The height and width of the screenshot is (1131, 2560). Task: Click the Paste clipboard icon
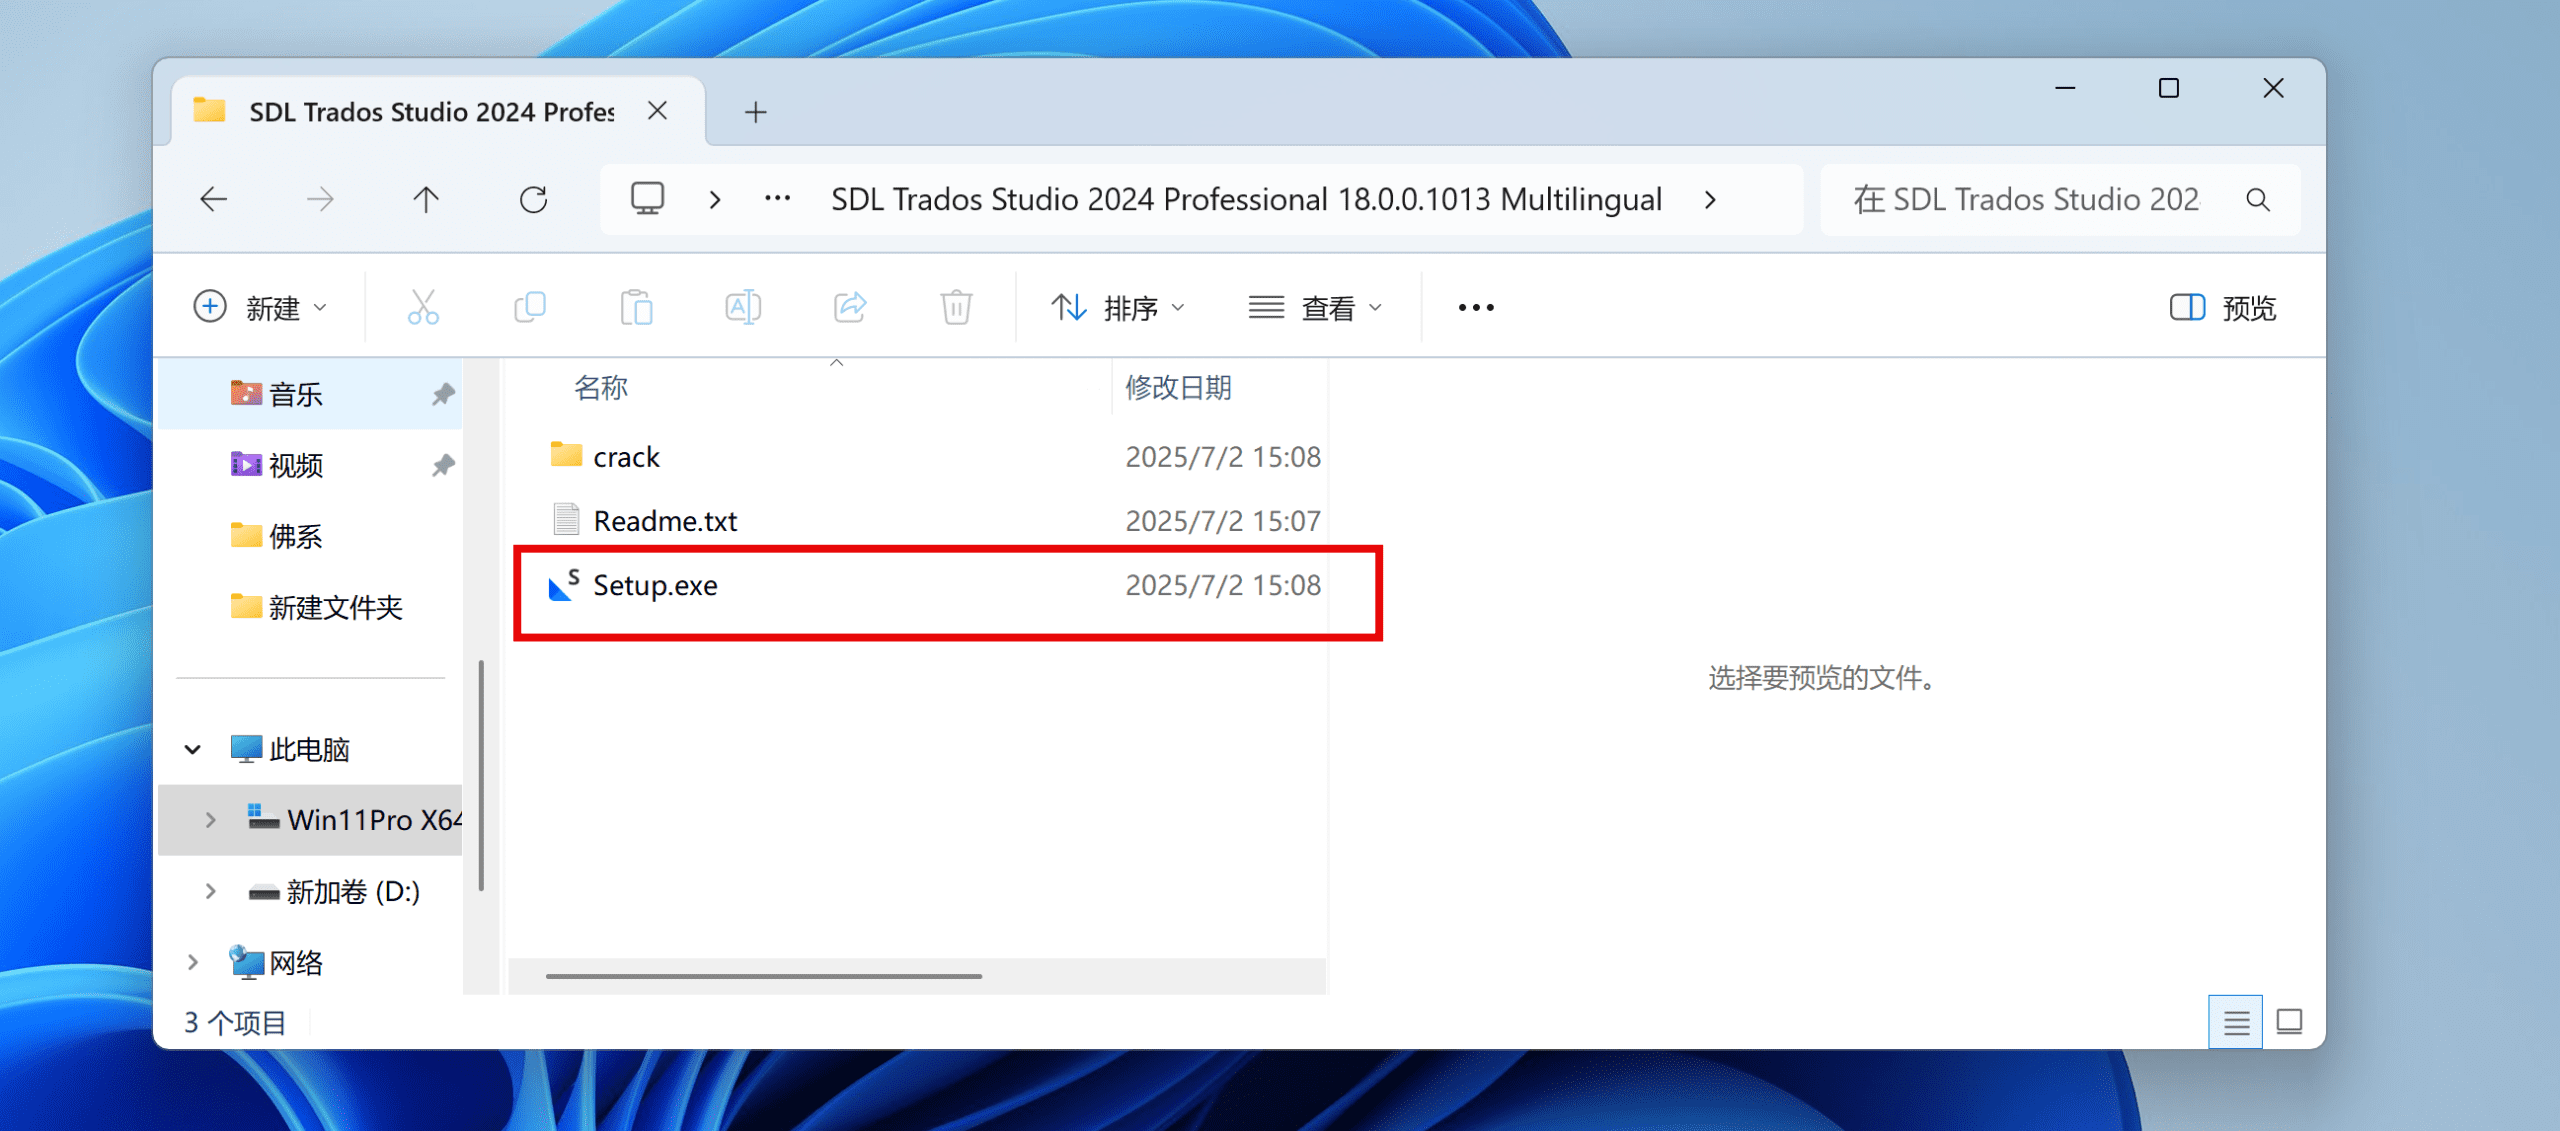636,307
